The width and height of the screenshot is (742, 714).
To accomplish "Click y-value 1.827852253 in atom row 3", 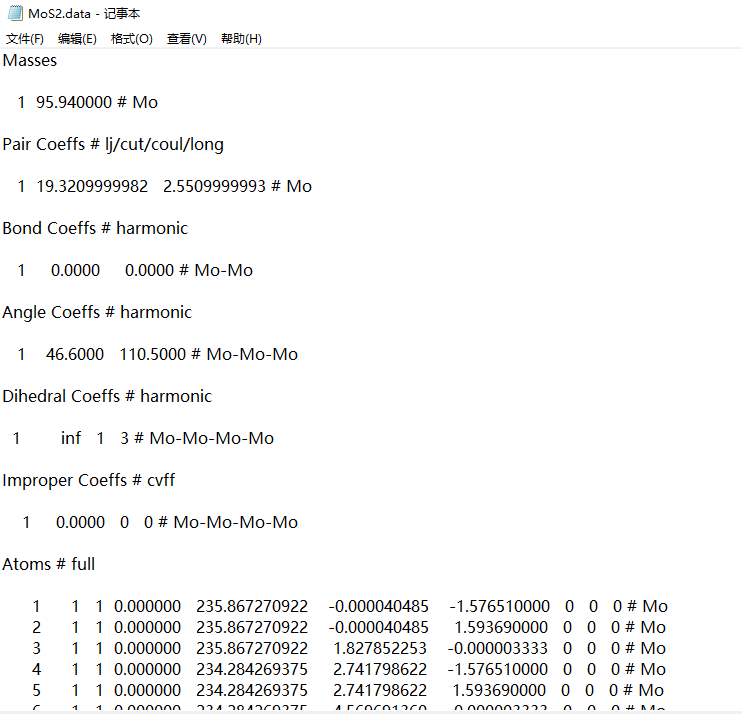I will [380, 648].
